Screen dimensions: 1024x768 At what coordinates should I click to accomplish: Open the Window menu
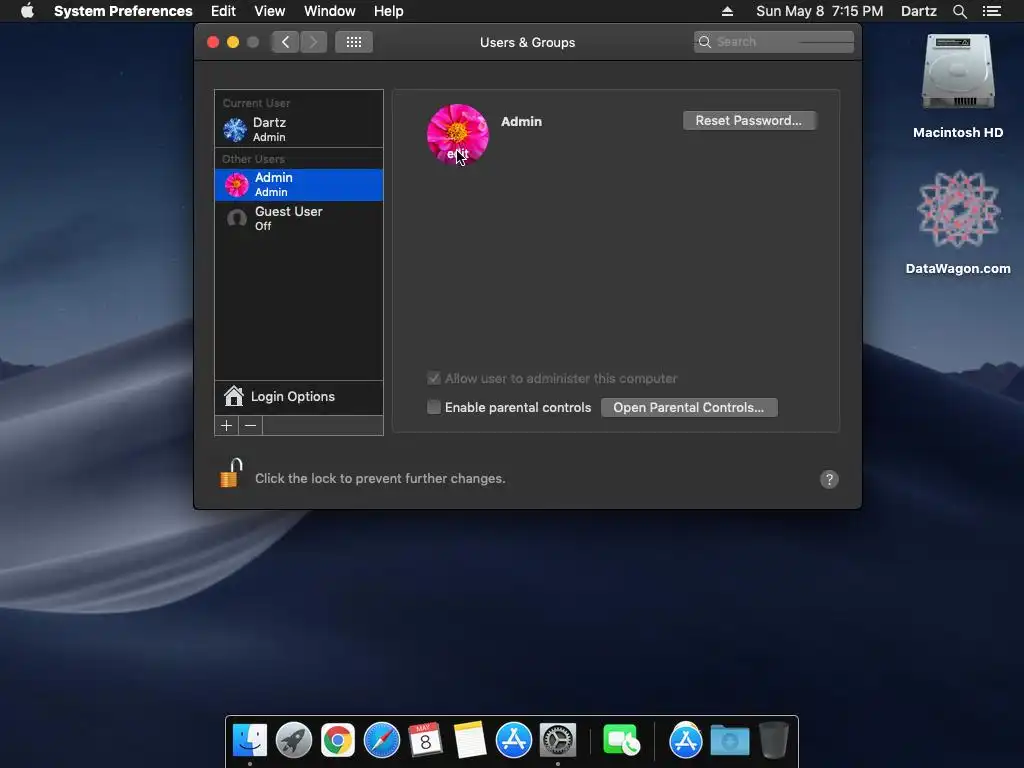point(330,11)
